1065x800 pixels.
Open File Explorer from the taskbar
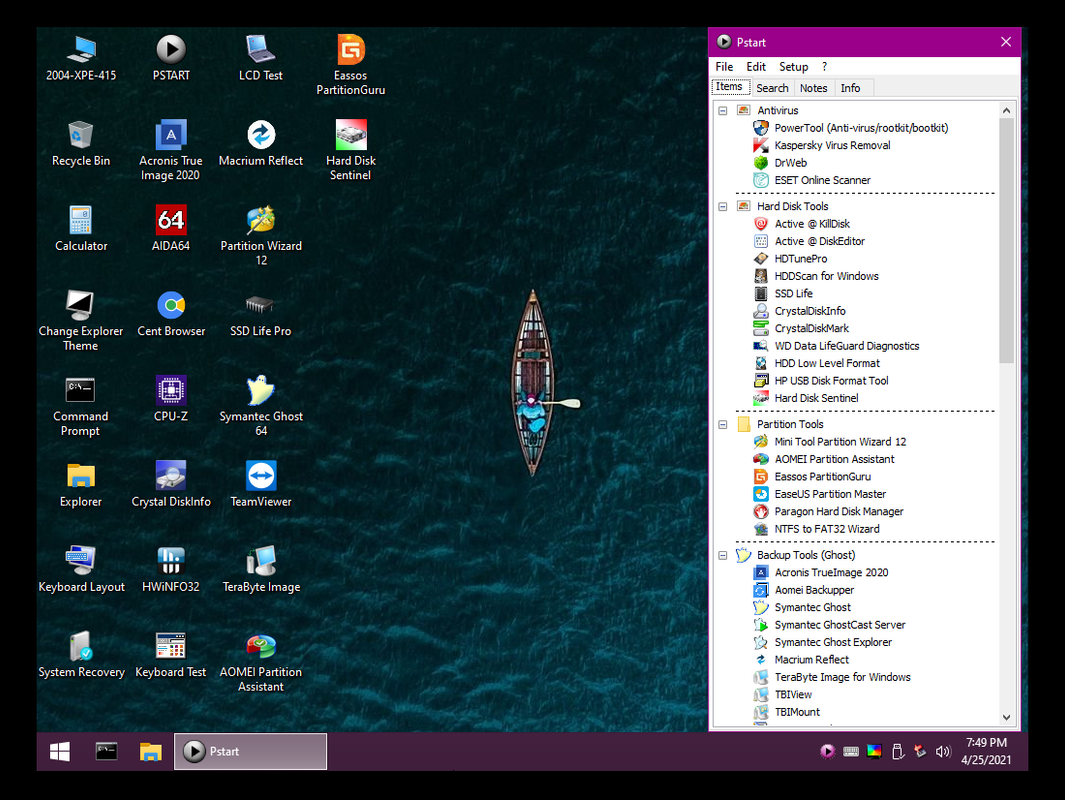click(x=151, y=751)
